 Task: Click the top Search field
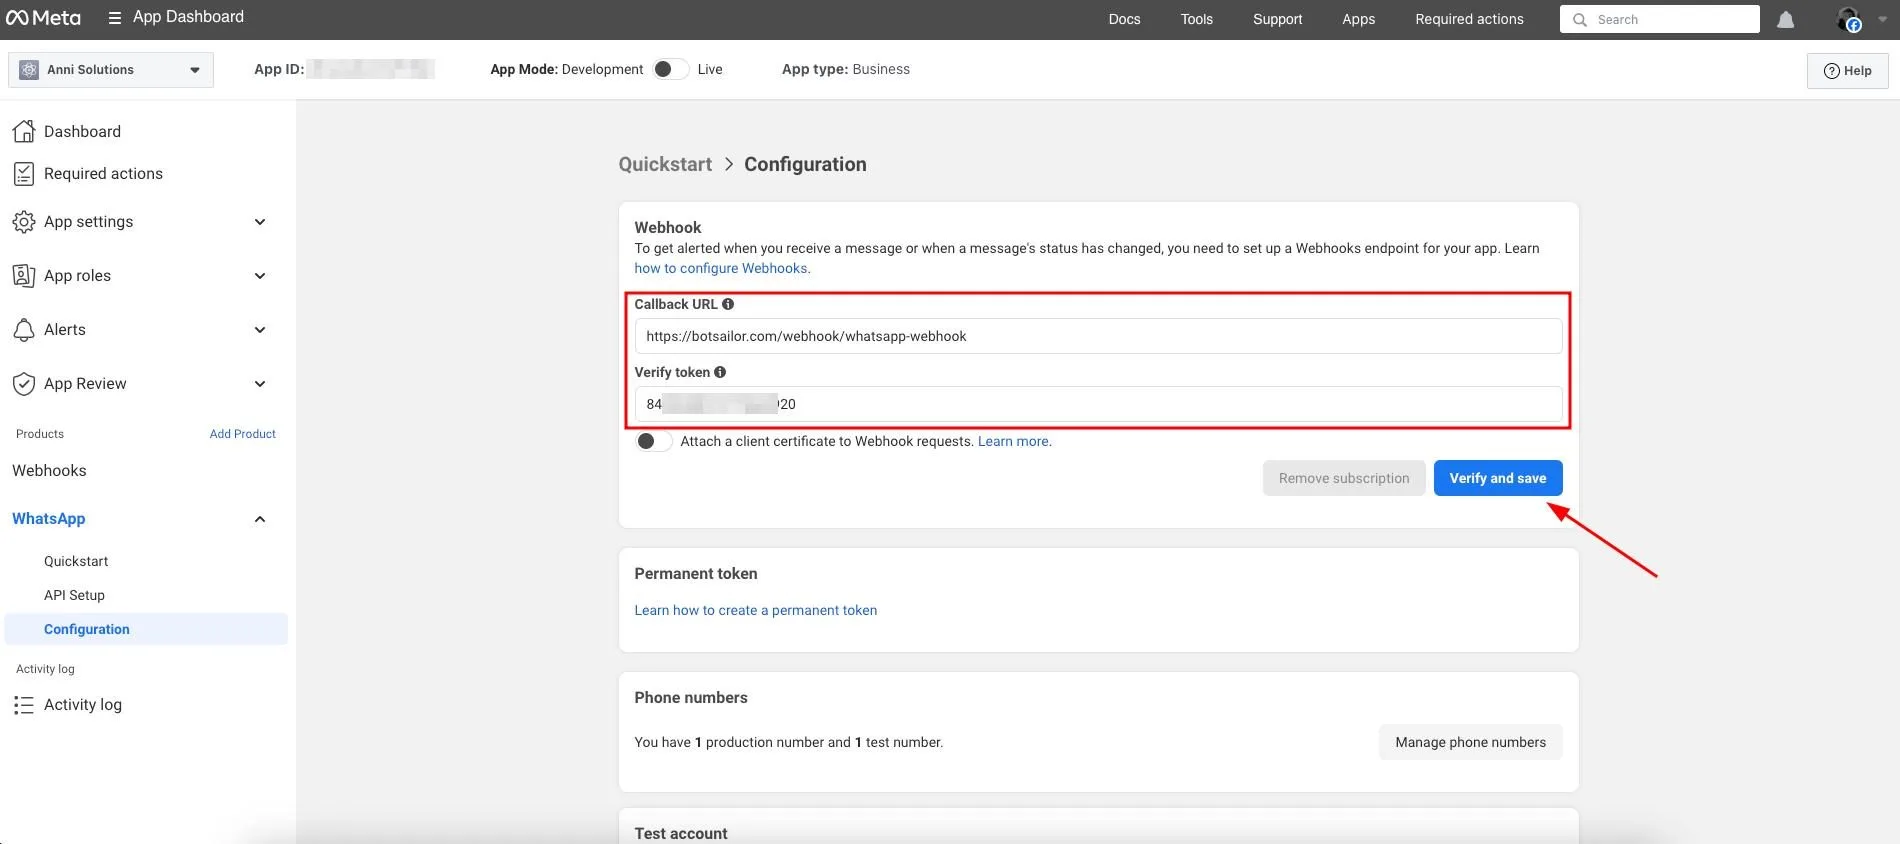1659,19
